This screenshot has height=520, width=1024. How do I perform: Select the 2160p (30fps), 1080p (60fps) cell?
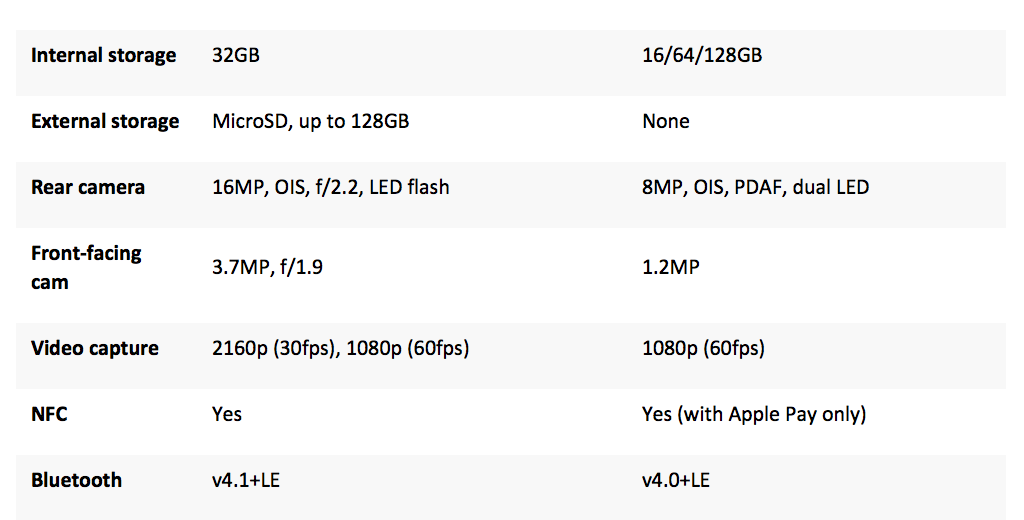click(341, 349)
